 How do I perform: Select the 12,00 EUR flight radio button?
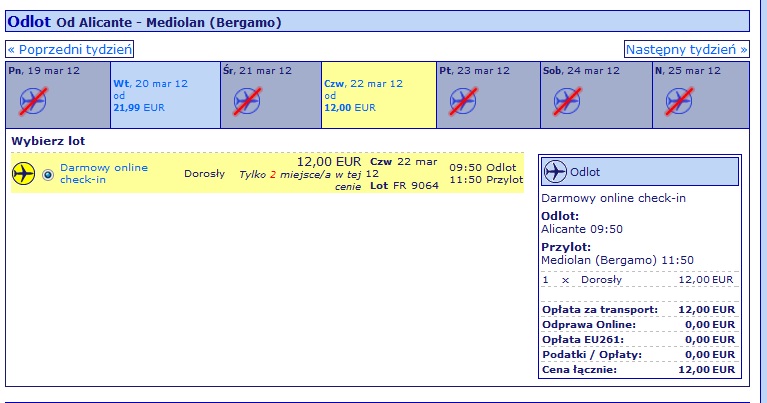(48, 175)
